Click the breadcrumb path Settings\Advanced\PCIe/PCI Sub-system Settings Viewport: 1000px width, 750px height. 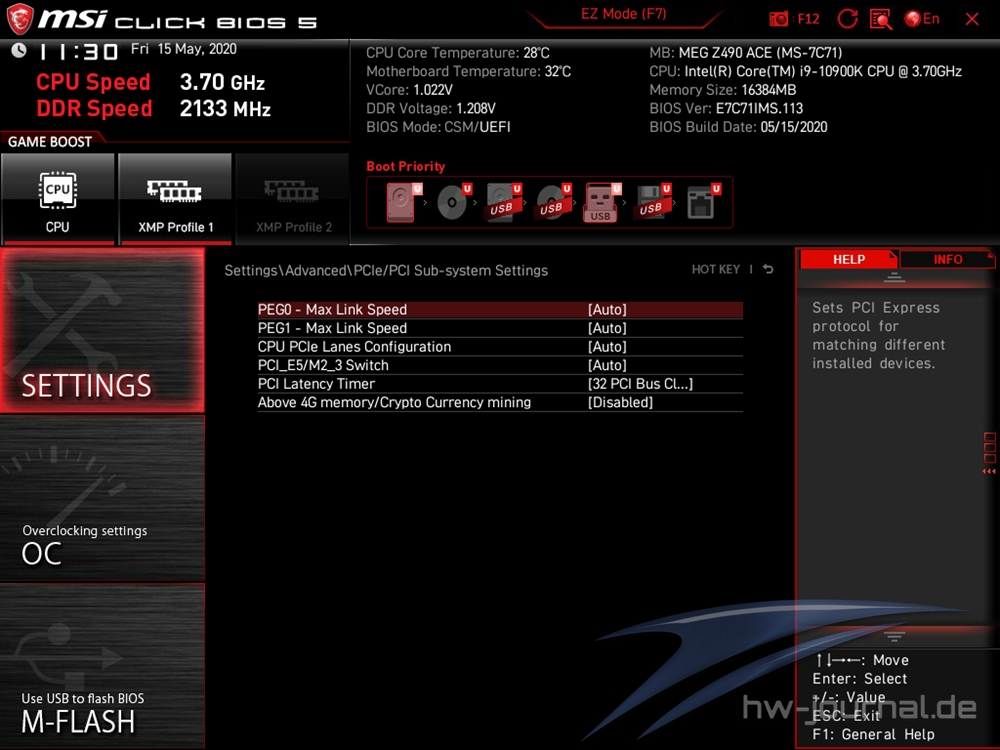386,270
